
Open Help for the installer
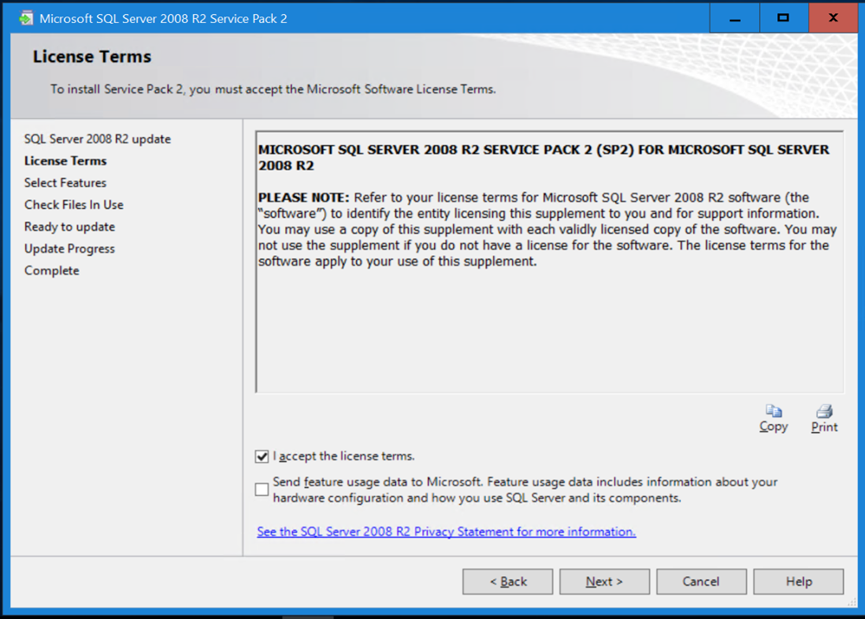tap(798, 581)
